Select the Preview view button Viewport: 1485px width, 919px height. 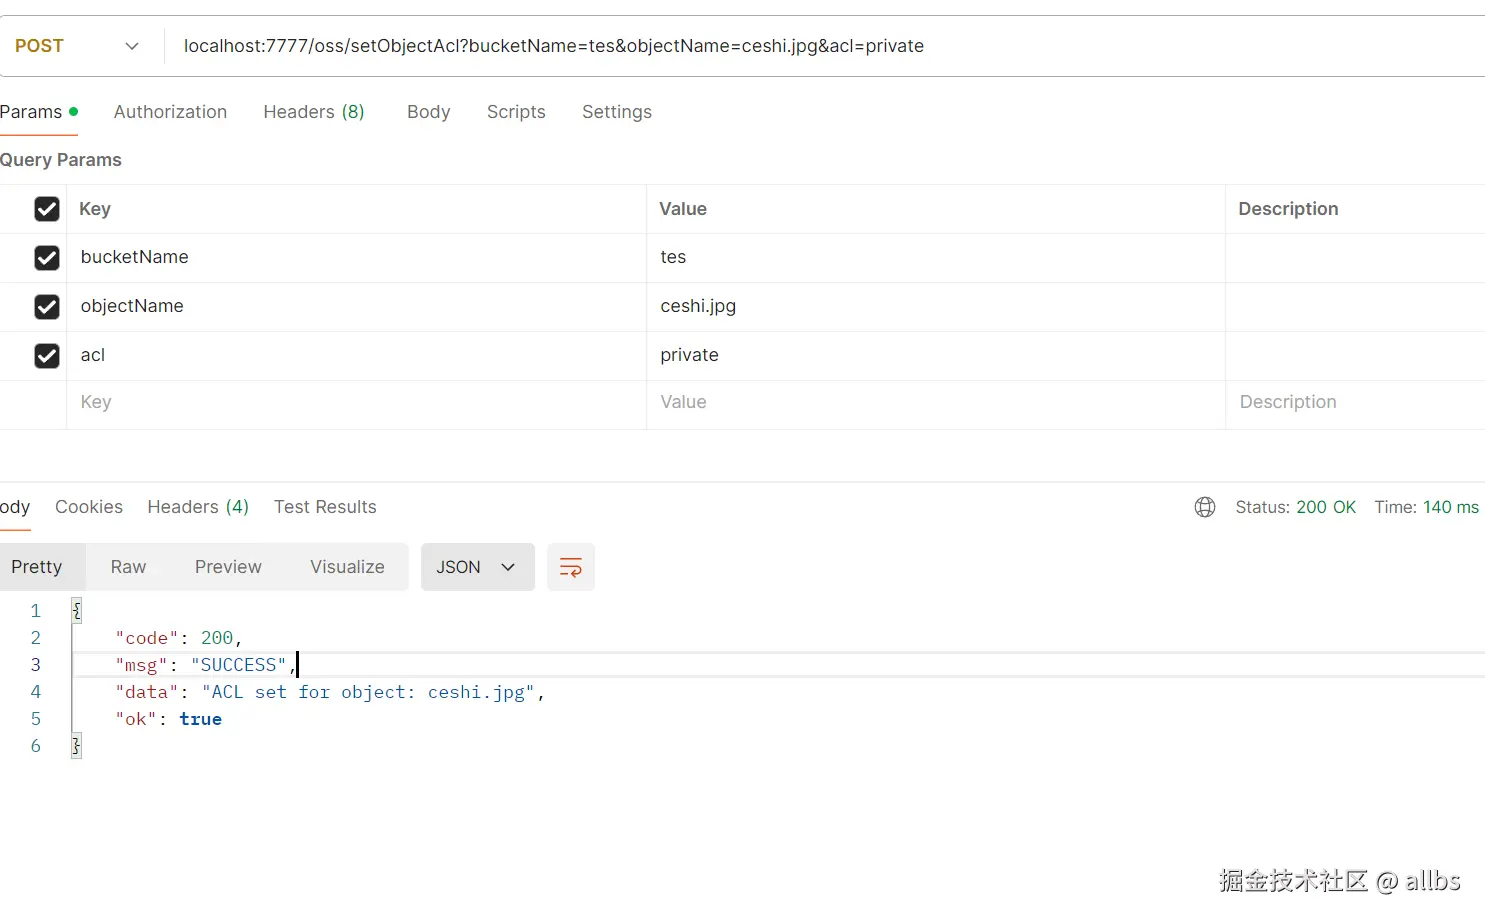click(x=228, y=567)
